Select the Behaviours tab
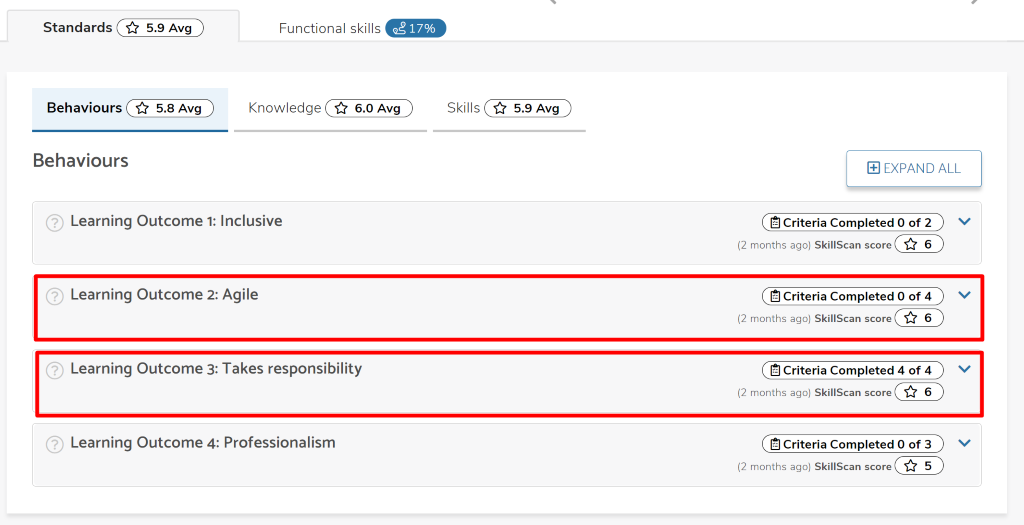Image resolution: width=1024 pixels, height=525 pixels. point(130,109)
